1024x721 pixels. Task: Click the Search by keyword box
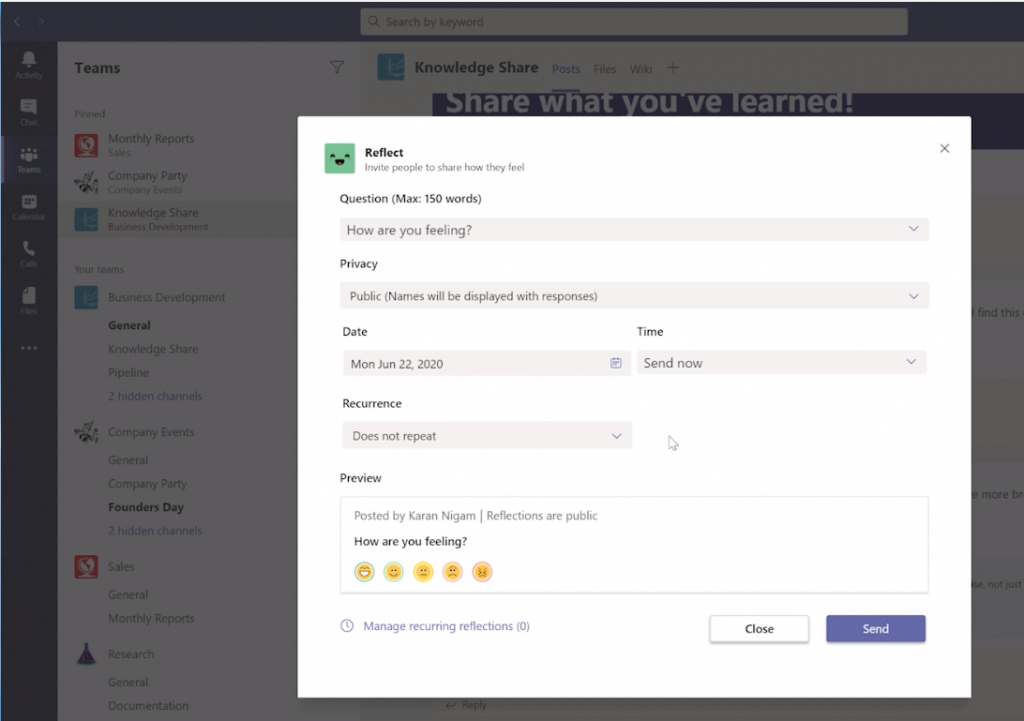[634, 22]
